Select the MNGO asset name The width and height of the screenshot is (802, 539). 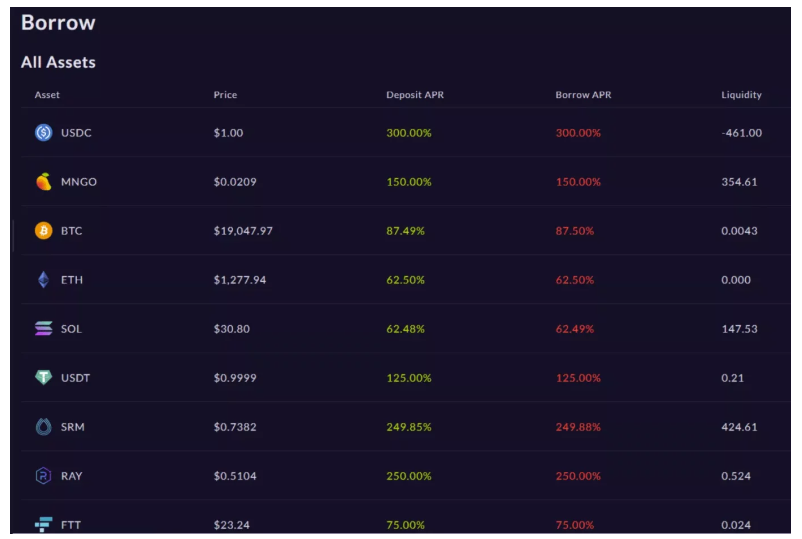coord(79,182)
